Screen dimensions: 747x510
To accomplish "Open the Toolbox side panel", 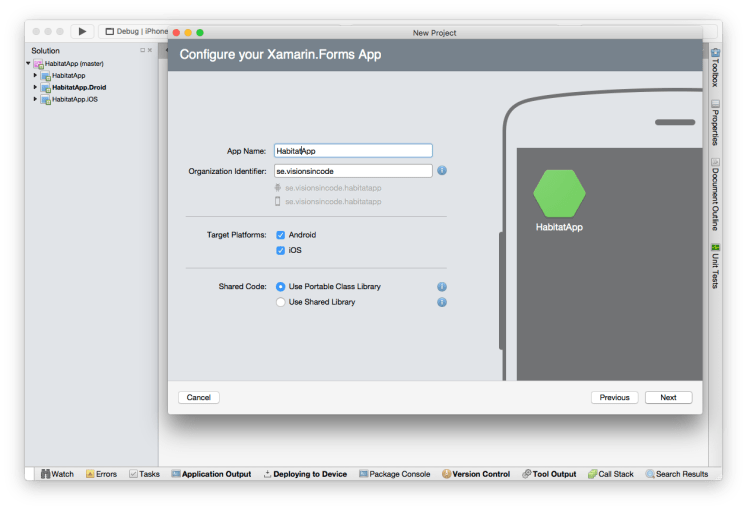I will tap(715, 67).
